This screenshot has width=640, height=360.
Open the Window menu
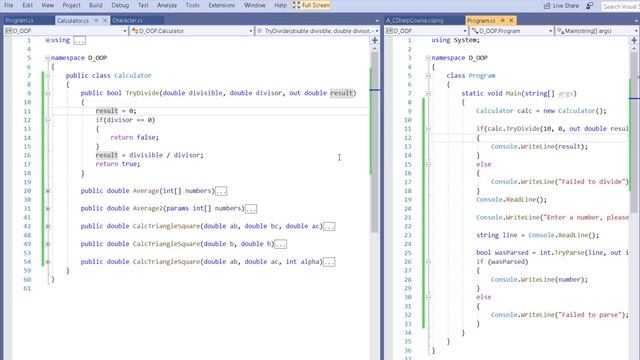click(254, 5)
